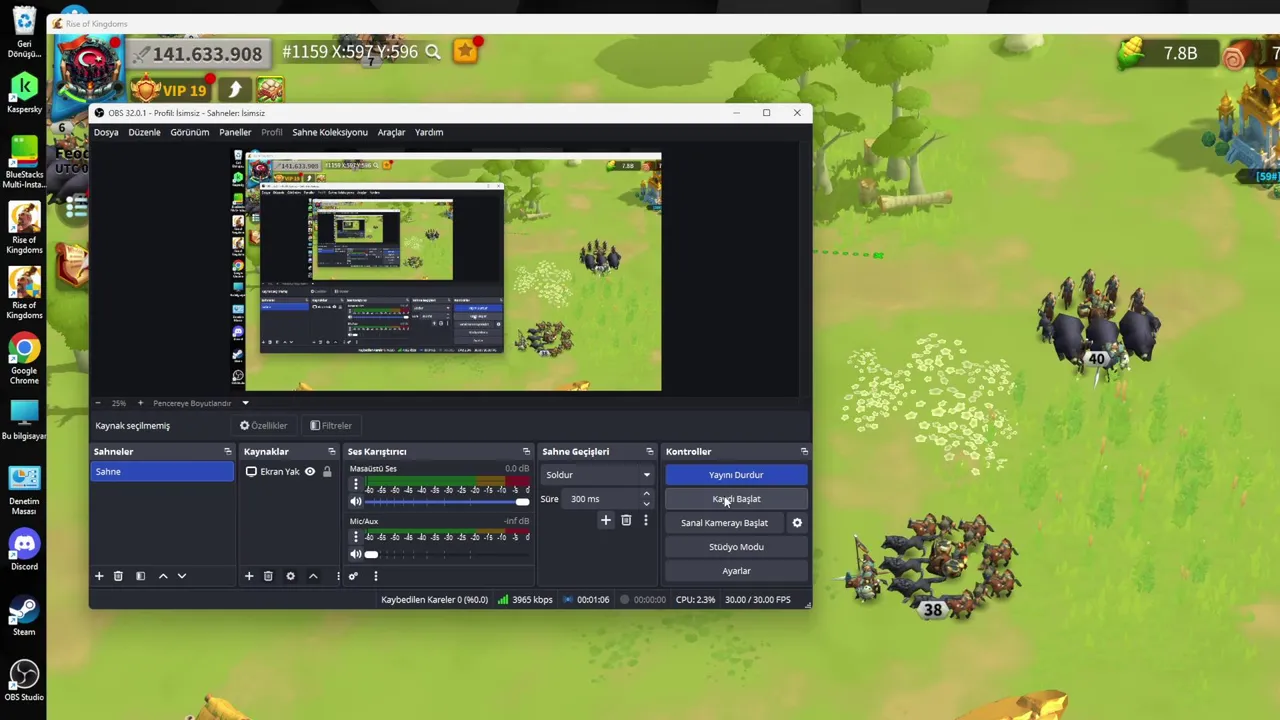The image size is (1280, 720).
Task: Open scene filters icon in Sahneler toolbar
Action: click(140, 576)
